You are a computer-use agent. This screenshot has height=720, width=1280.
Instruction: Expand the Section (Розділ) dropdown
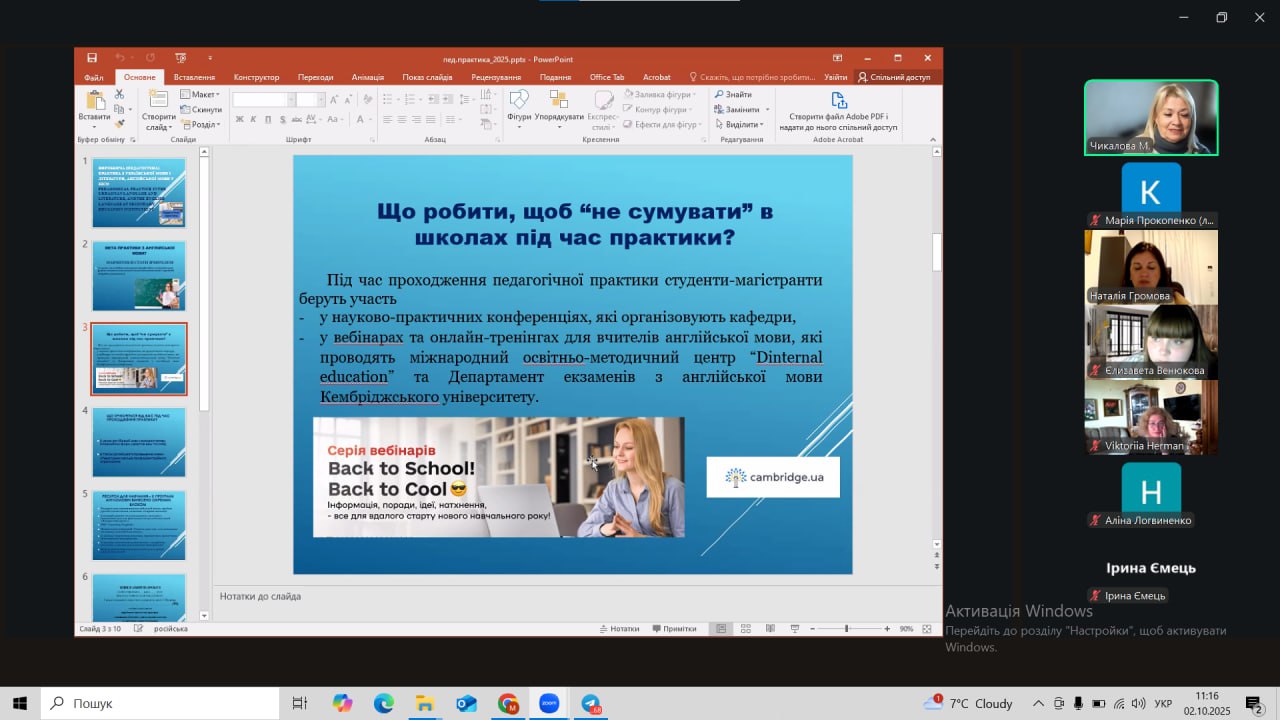pyautogui.click(x=204, y=125)
